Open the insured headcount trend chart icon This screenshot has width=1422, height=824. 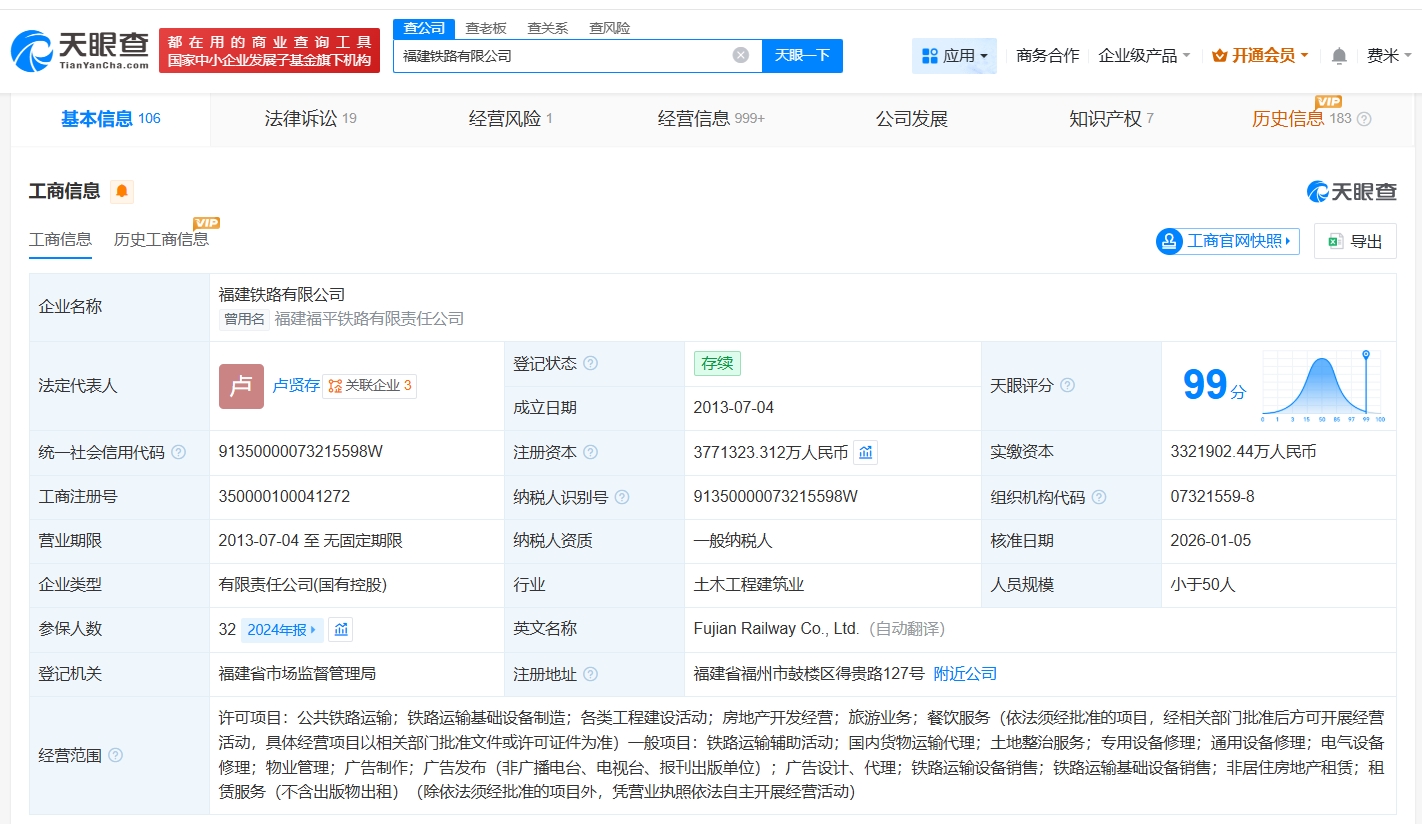pyautogui.click(x=341, y=630)
